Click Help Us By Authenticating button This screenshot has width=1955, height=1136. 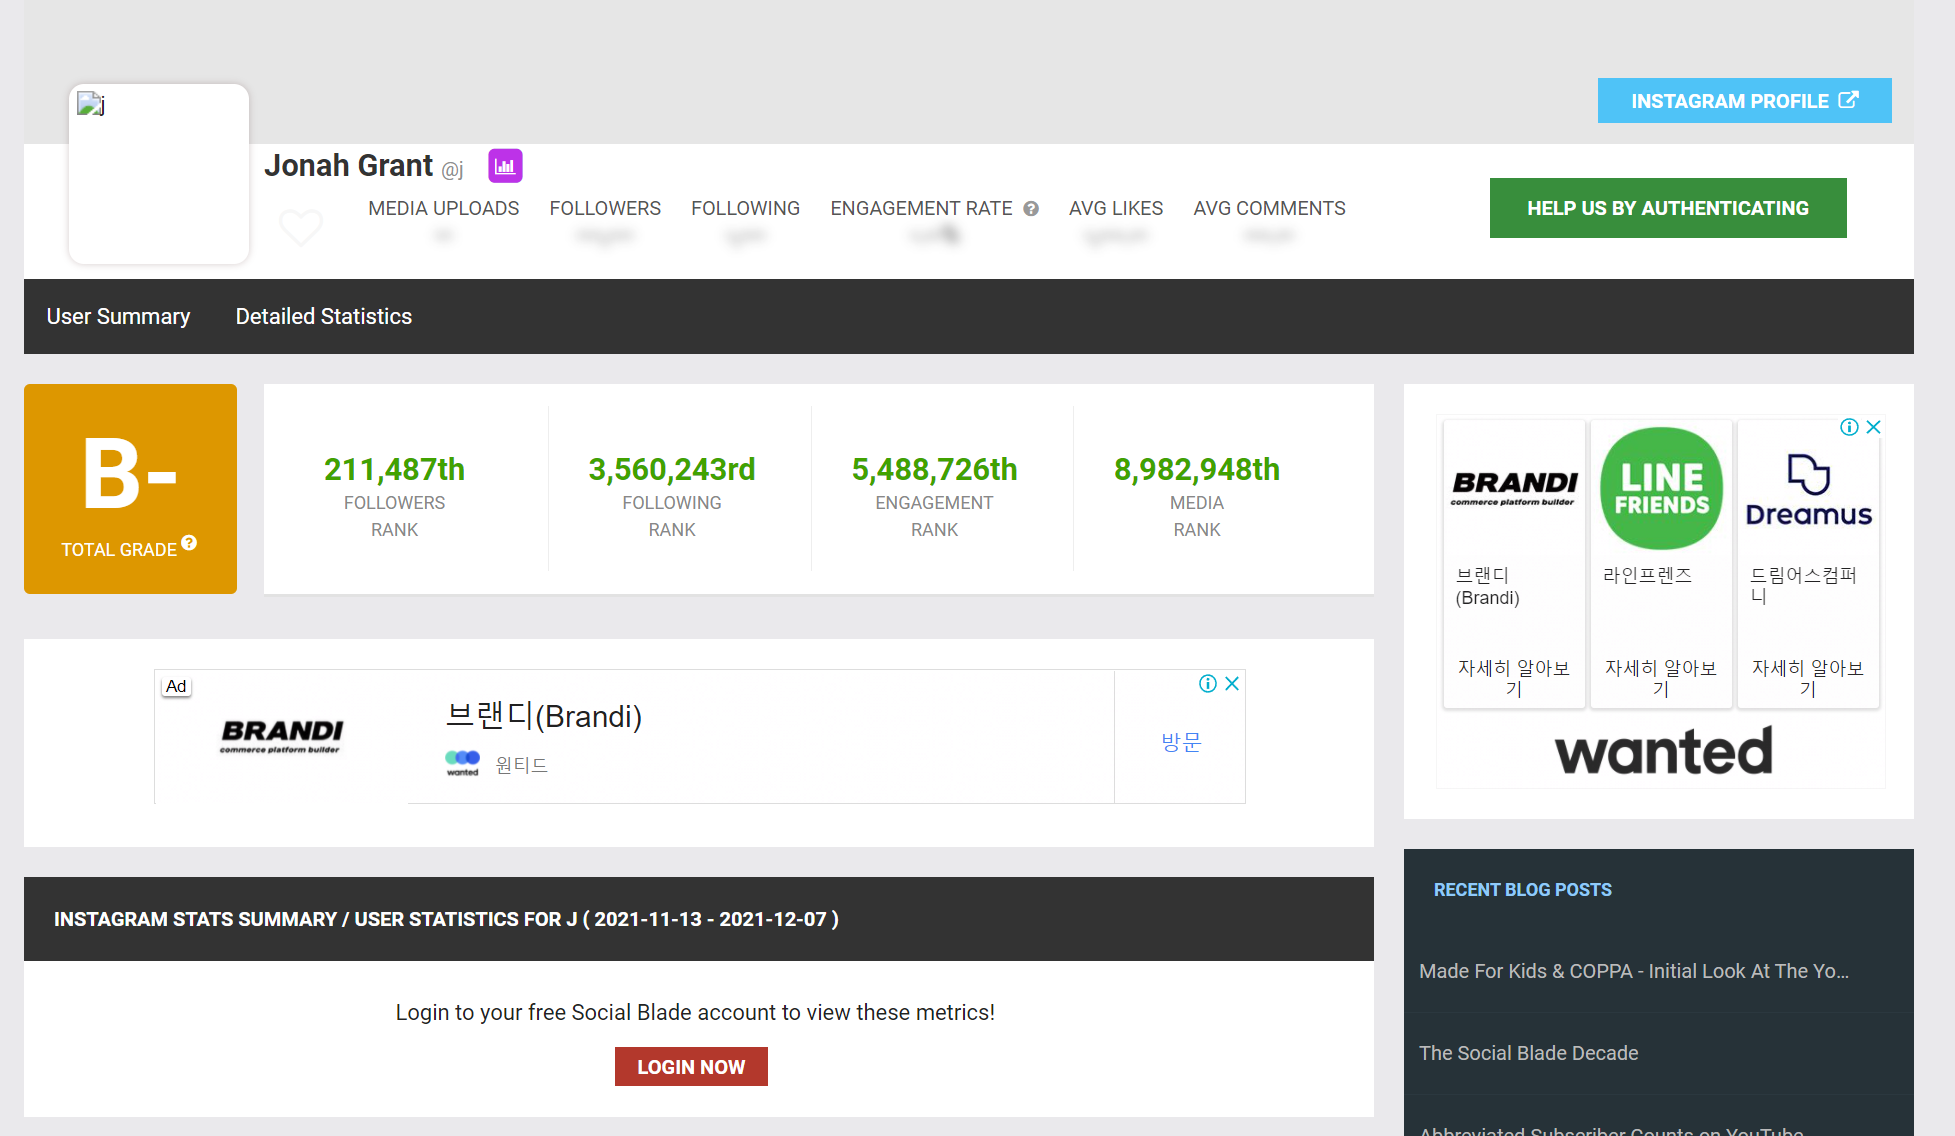(1667, 208)
